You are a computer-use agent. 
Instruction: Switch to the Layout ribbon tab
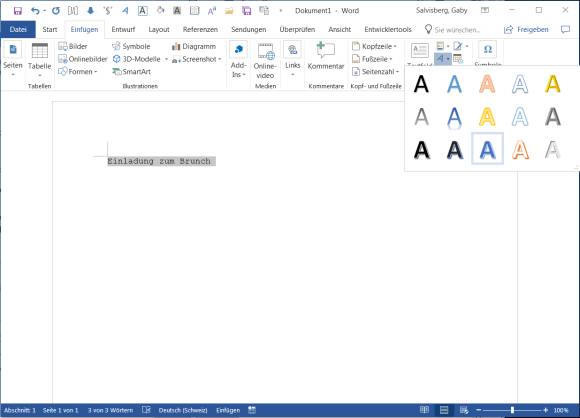[x=159, y=30]
